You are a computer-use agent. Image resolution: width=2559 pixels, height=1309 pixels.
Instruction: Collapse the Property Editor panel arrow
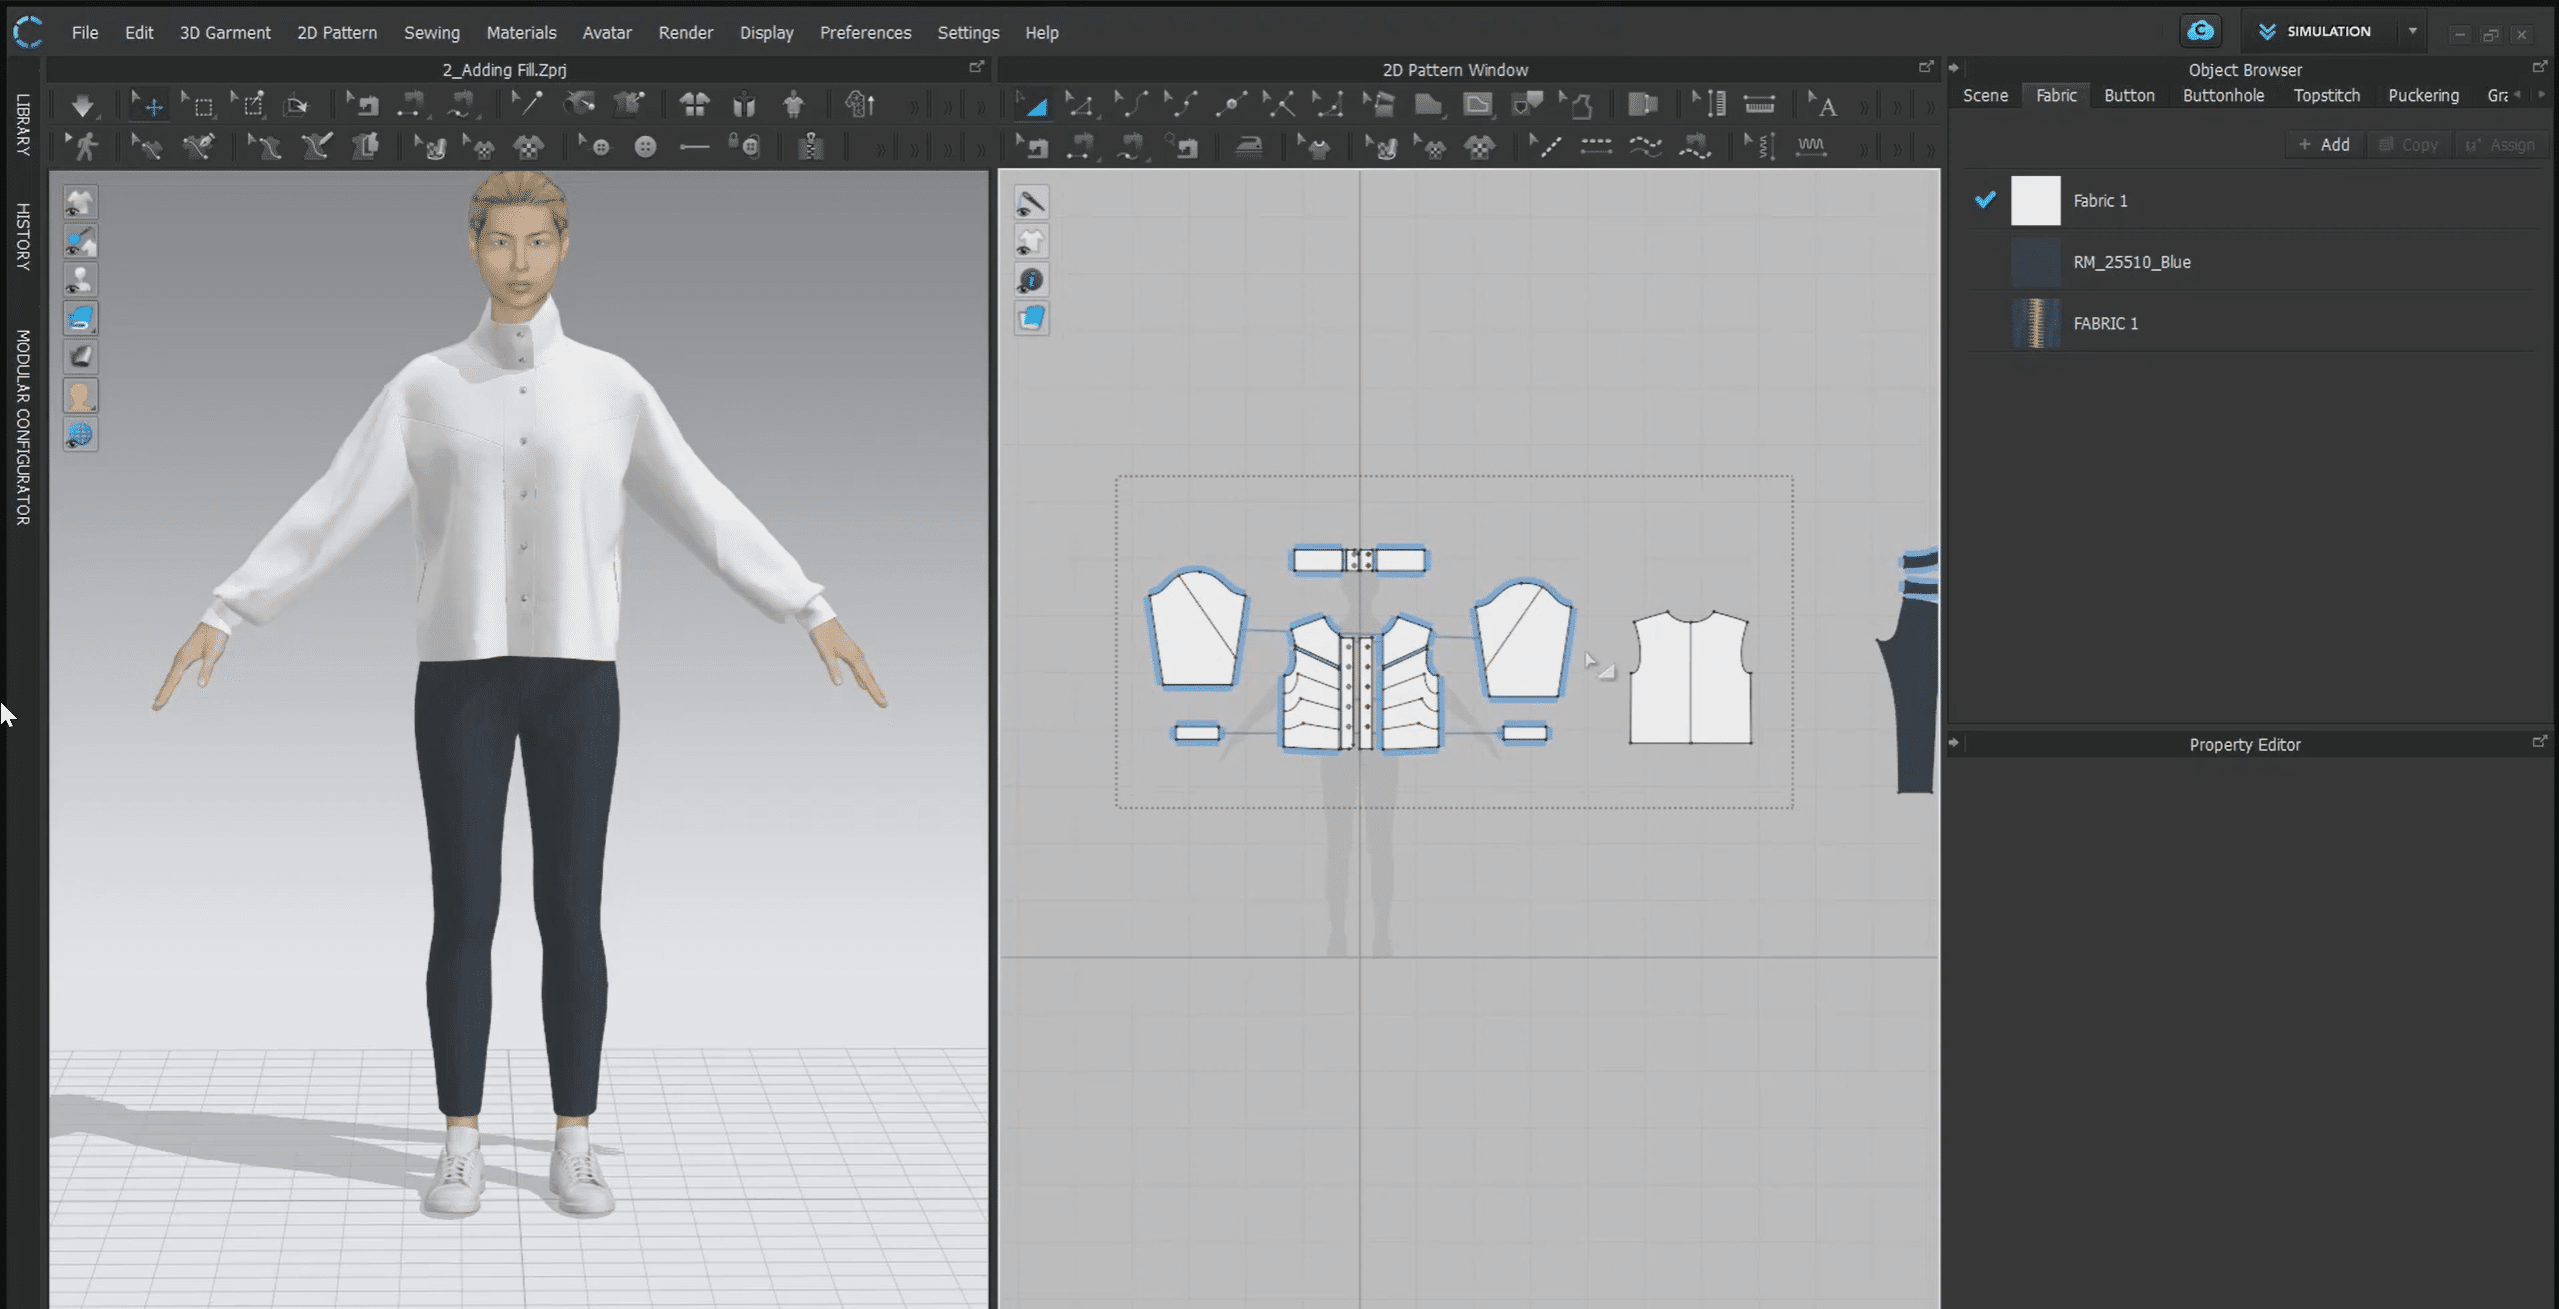pyautogui.click(x=1954, y=743)
